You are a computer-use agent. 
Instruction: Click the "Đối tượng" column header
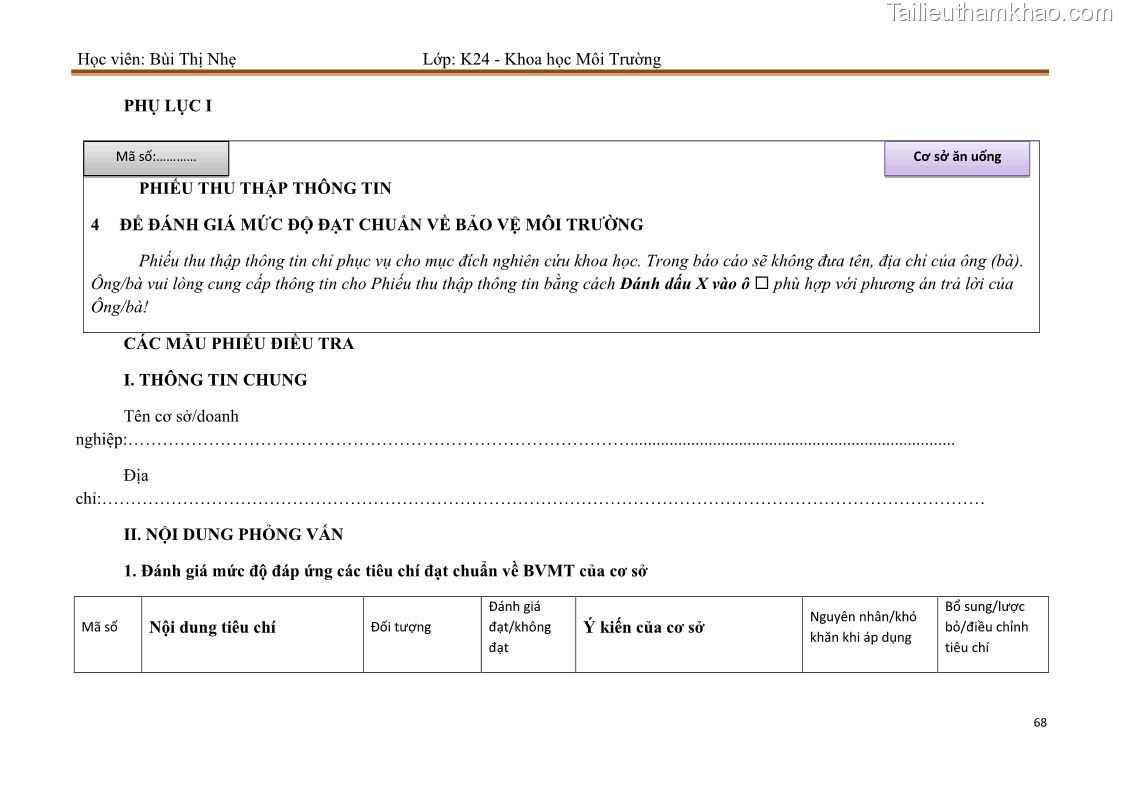click(x=400, y=627)
